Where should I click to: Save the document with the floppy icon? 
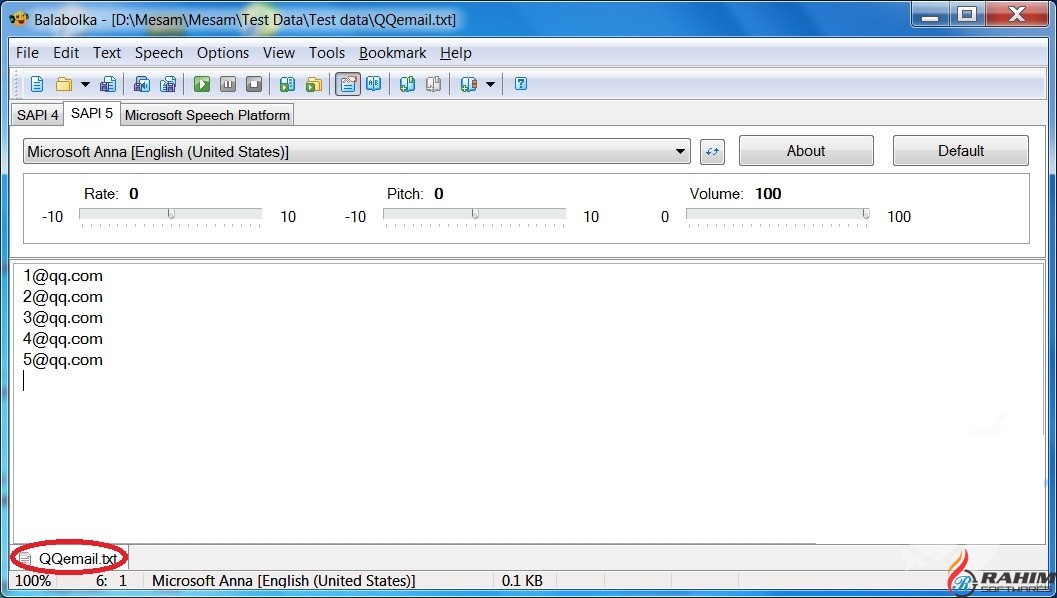[108, 84]
